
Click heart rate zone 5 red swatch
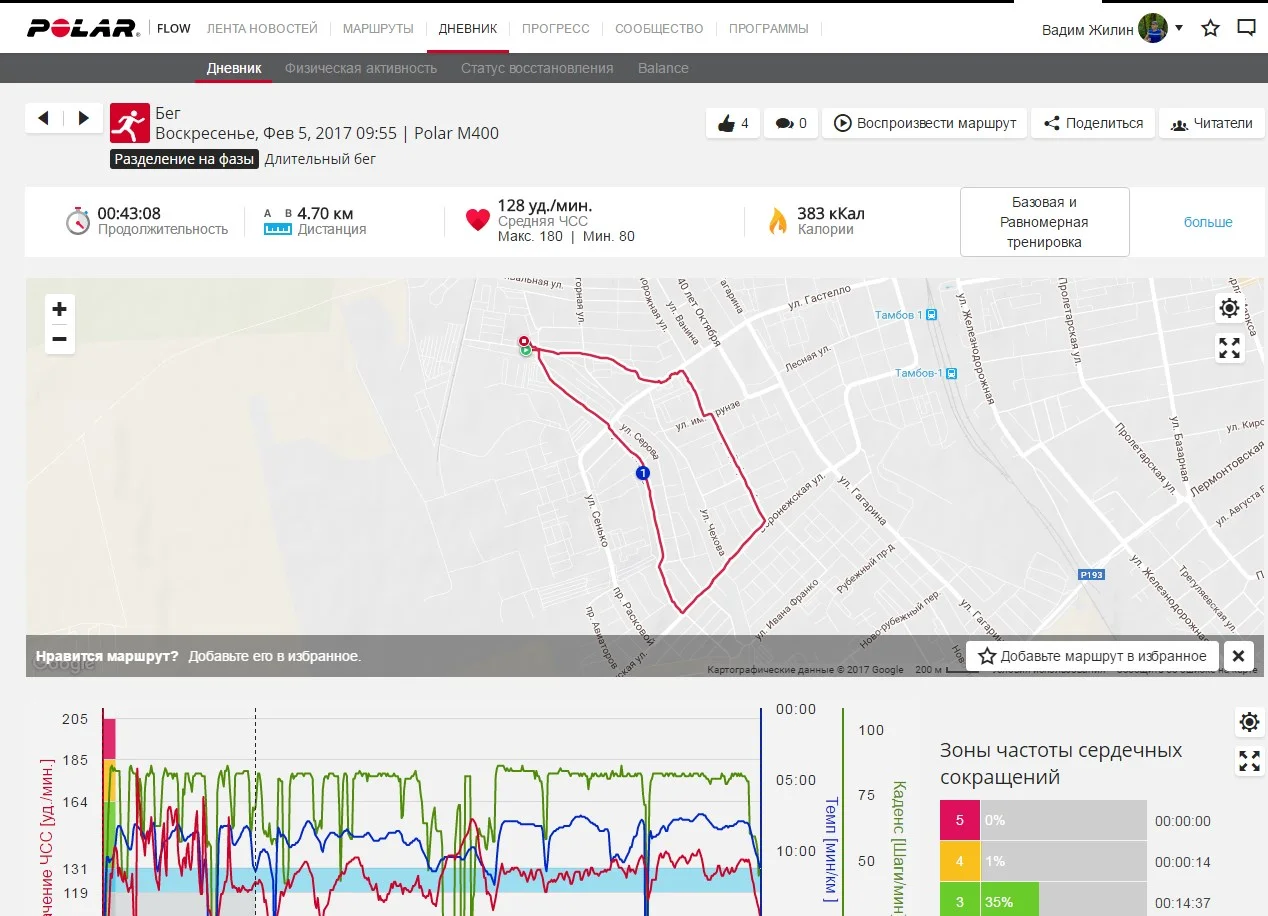pos(960,821)
